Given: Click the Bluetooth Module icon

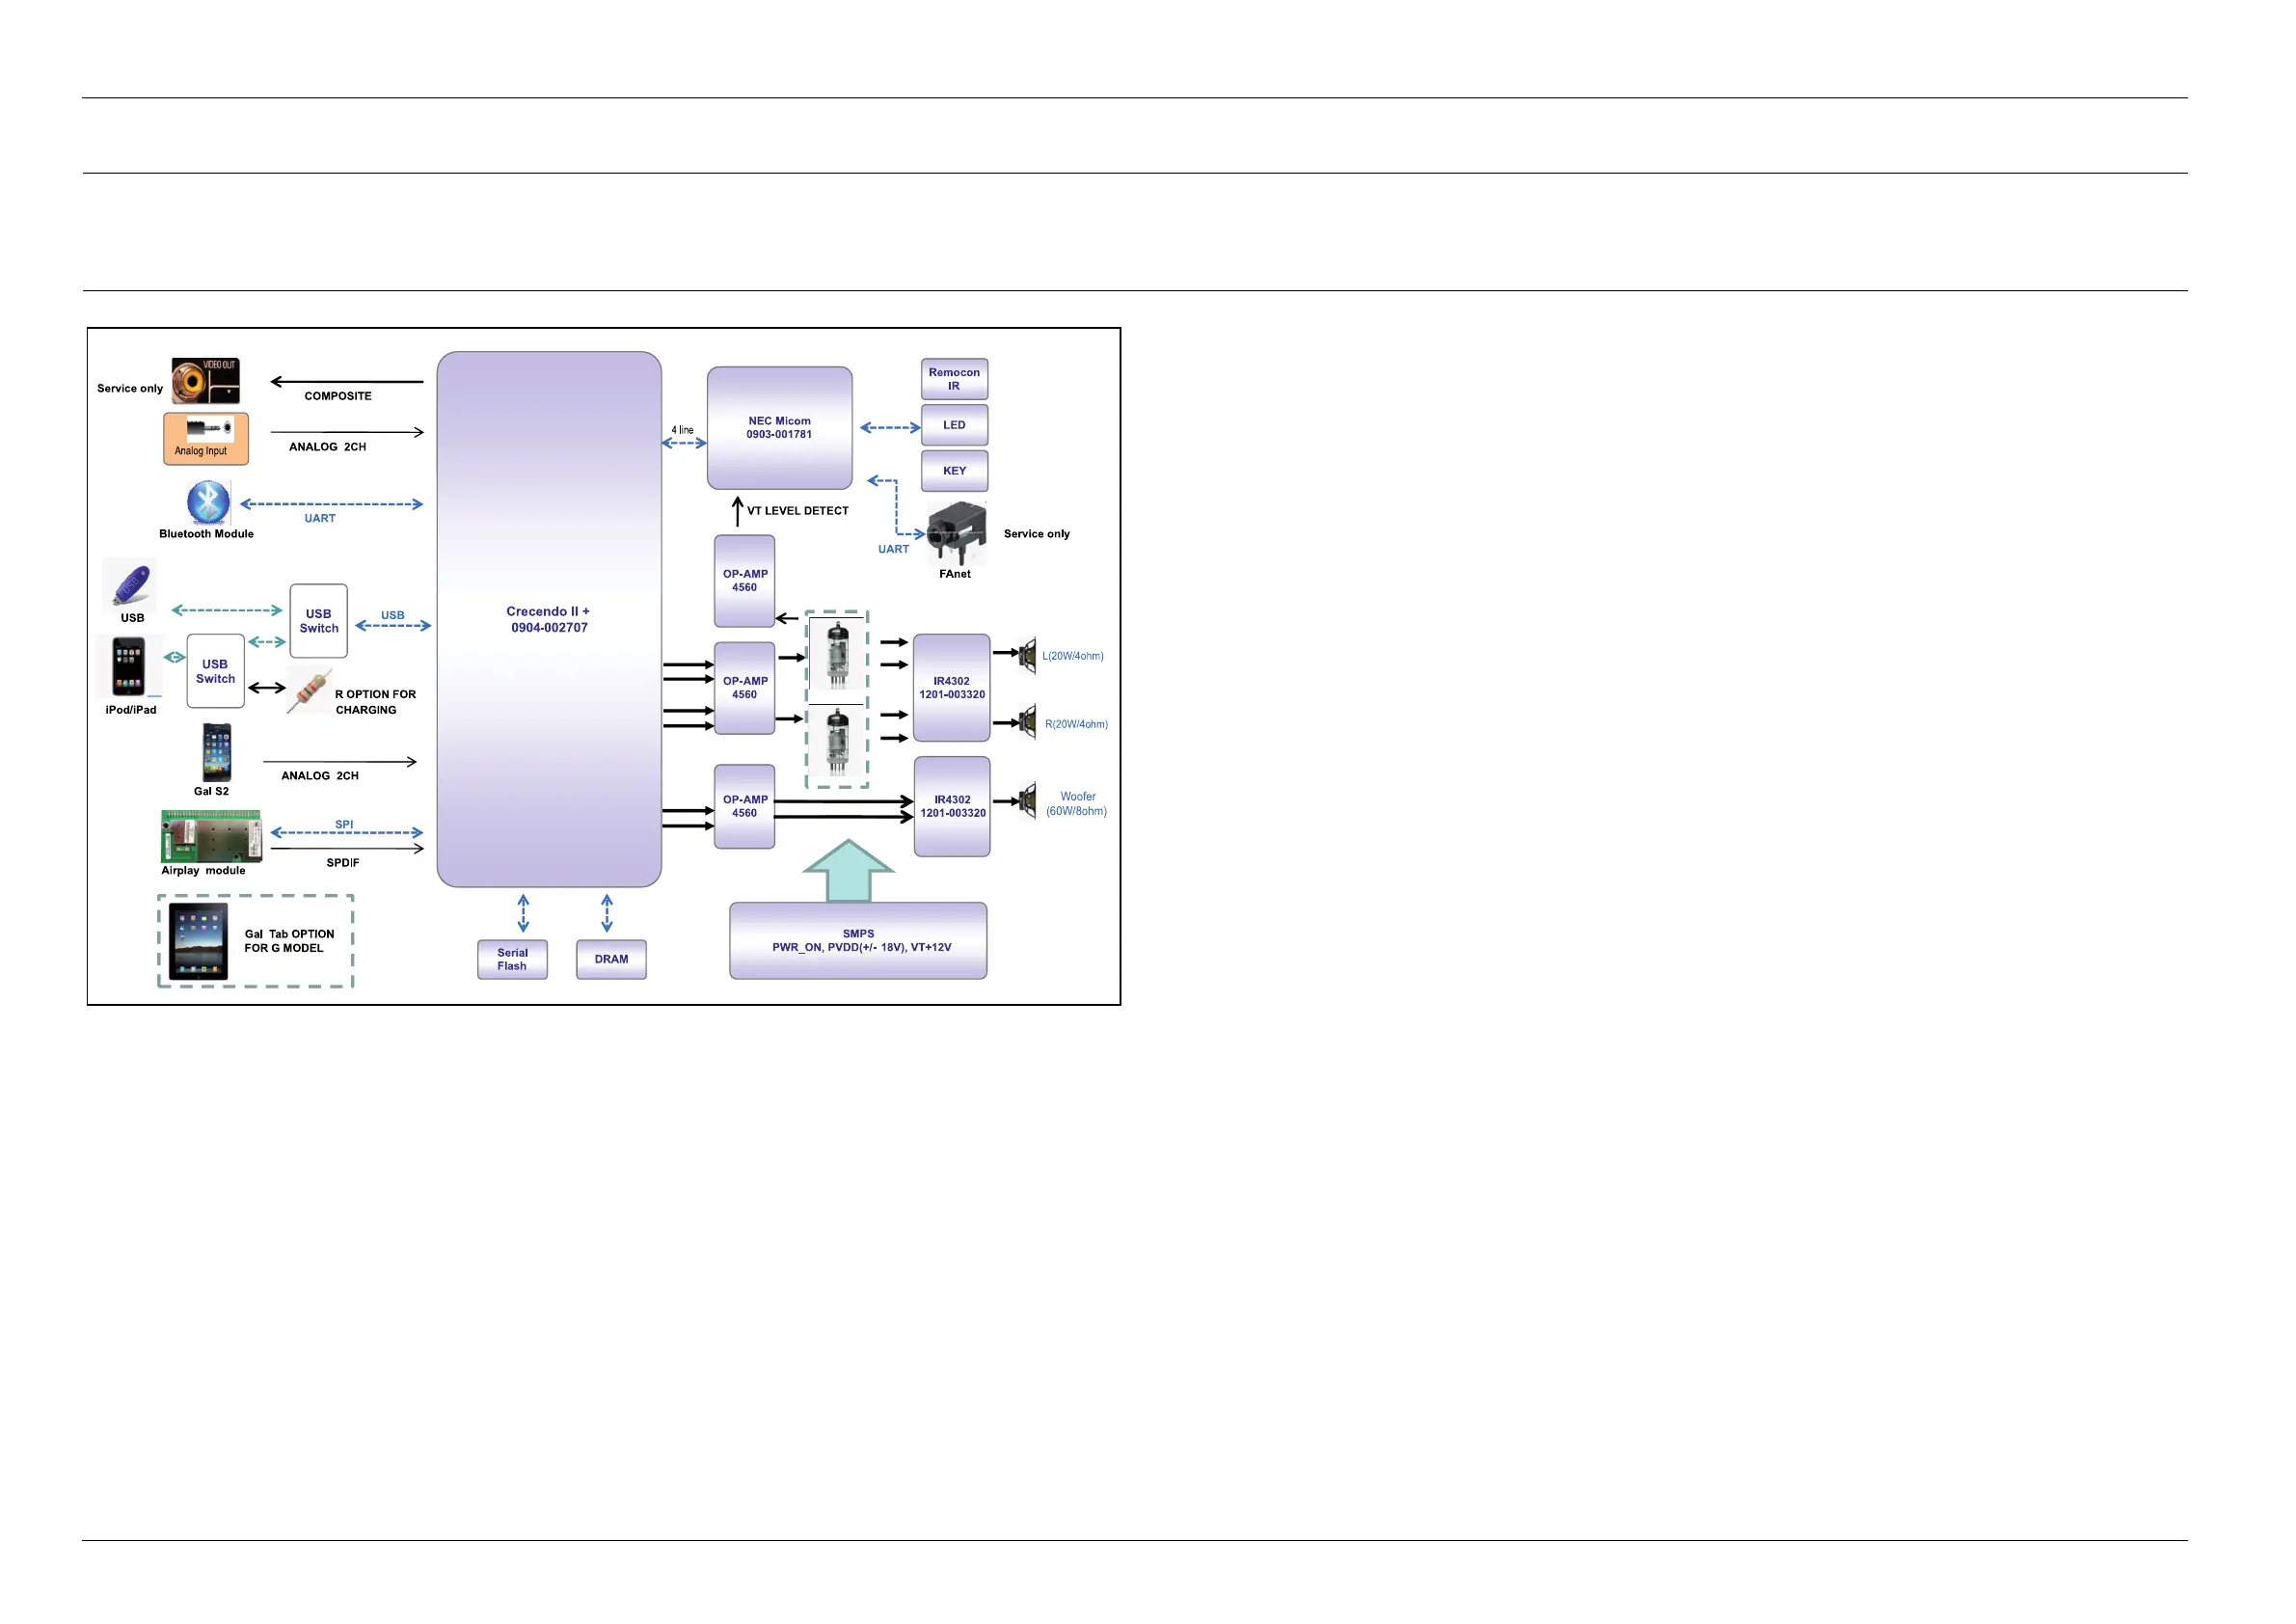Looking at the screenshot, I should point(208,503).
